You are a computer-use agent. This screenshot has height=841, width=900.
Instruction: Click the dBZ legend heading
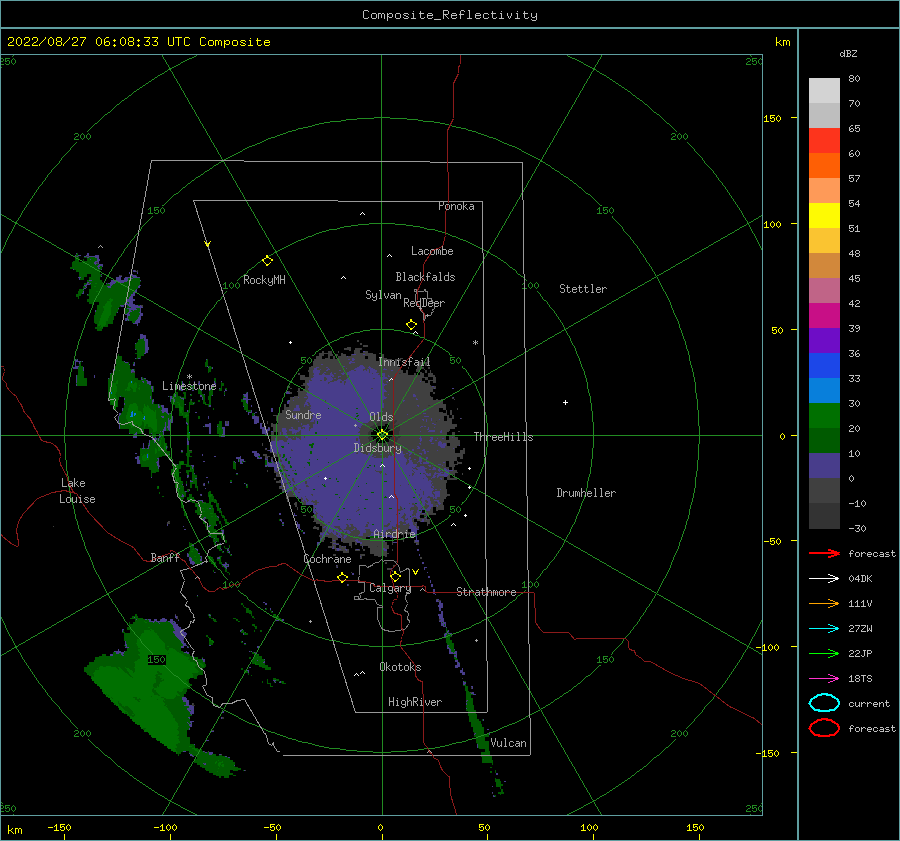coord(848,53)
